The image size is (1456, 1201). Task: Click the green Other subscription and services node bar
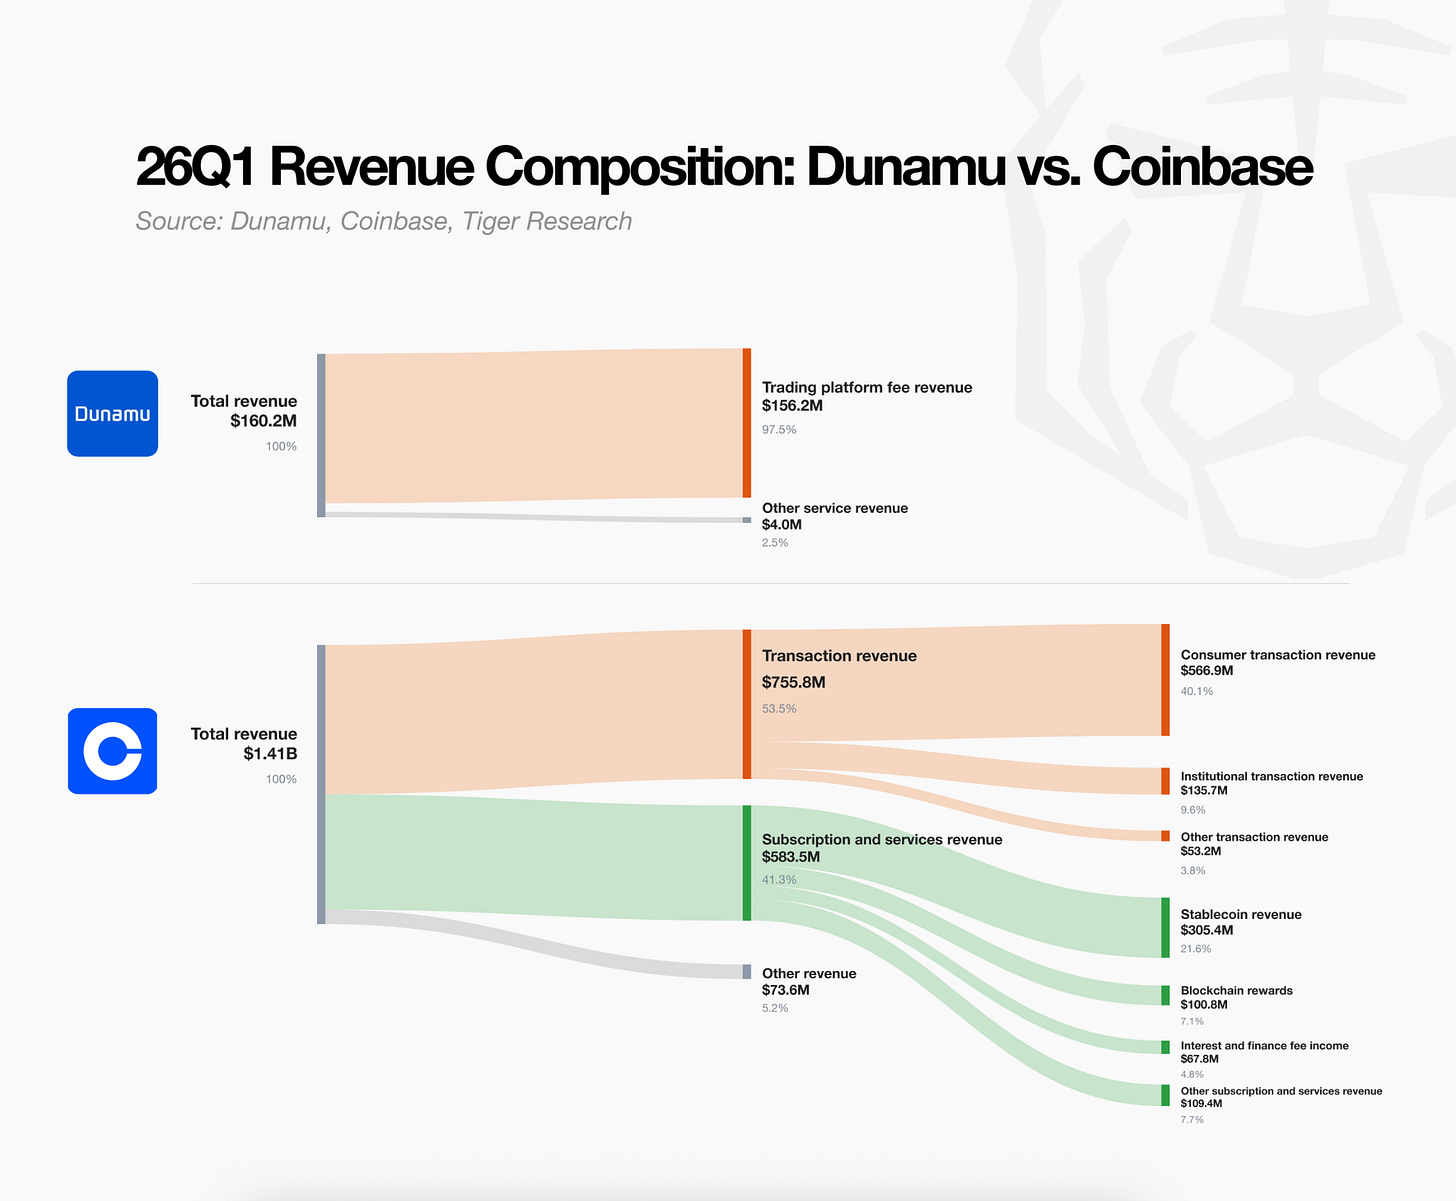point(1165,1095)
